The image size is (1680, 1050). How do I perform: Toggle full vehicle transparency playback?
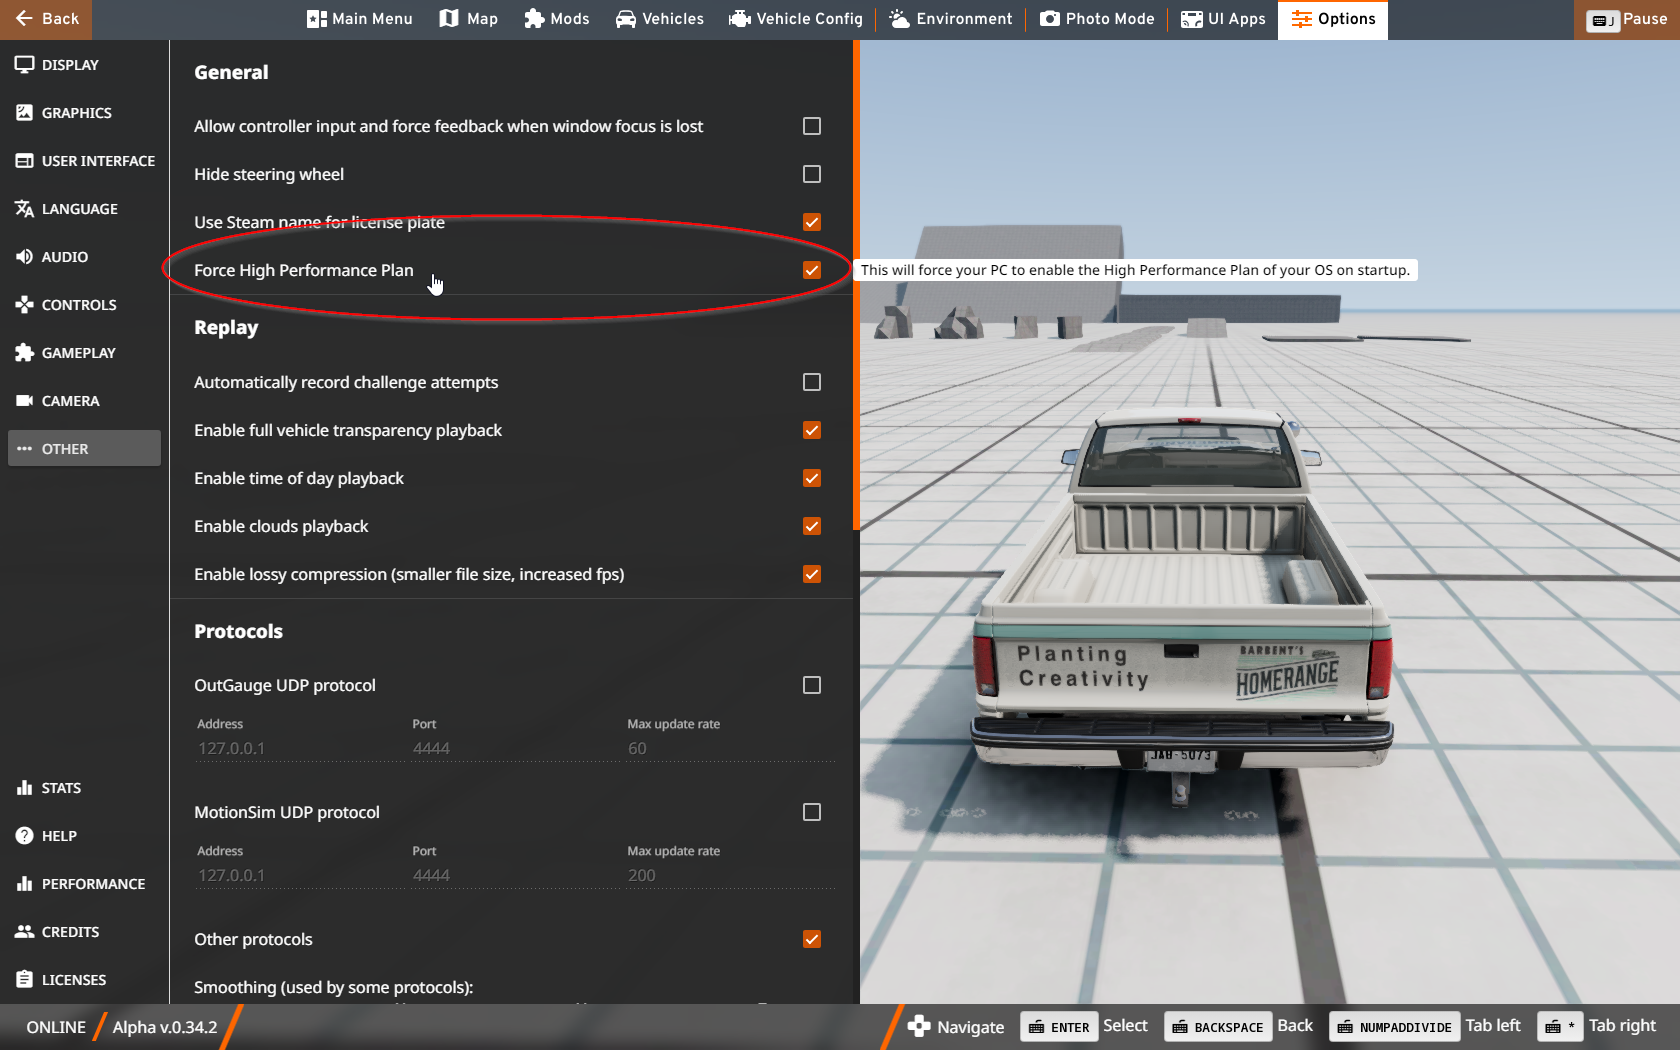point(812,430)
